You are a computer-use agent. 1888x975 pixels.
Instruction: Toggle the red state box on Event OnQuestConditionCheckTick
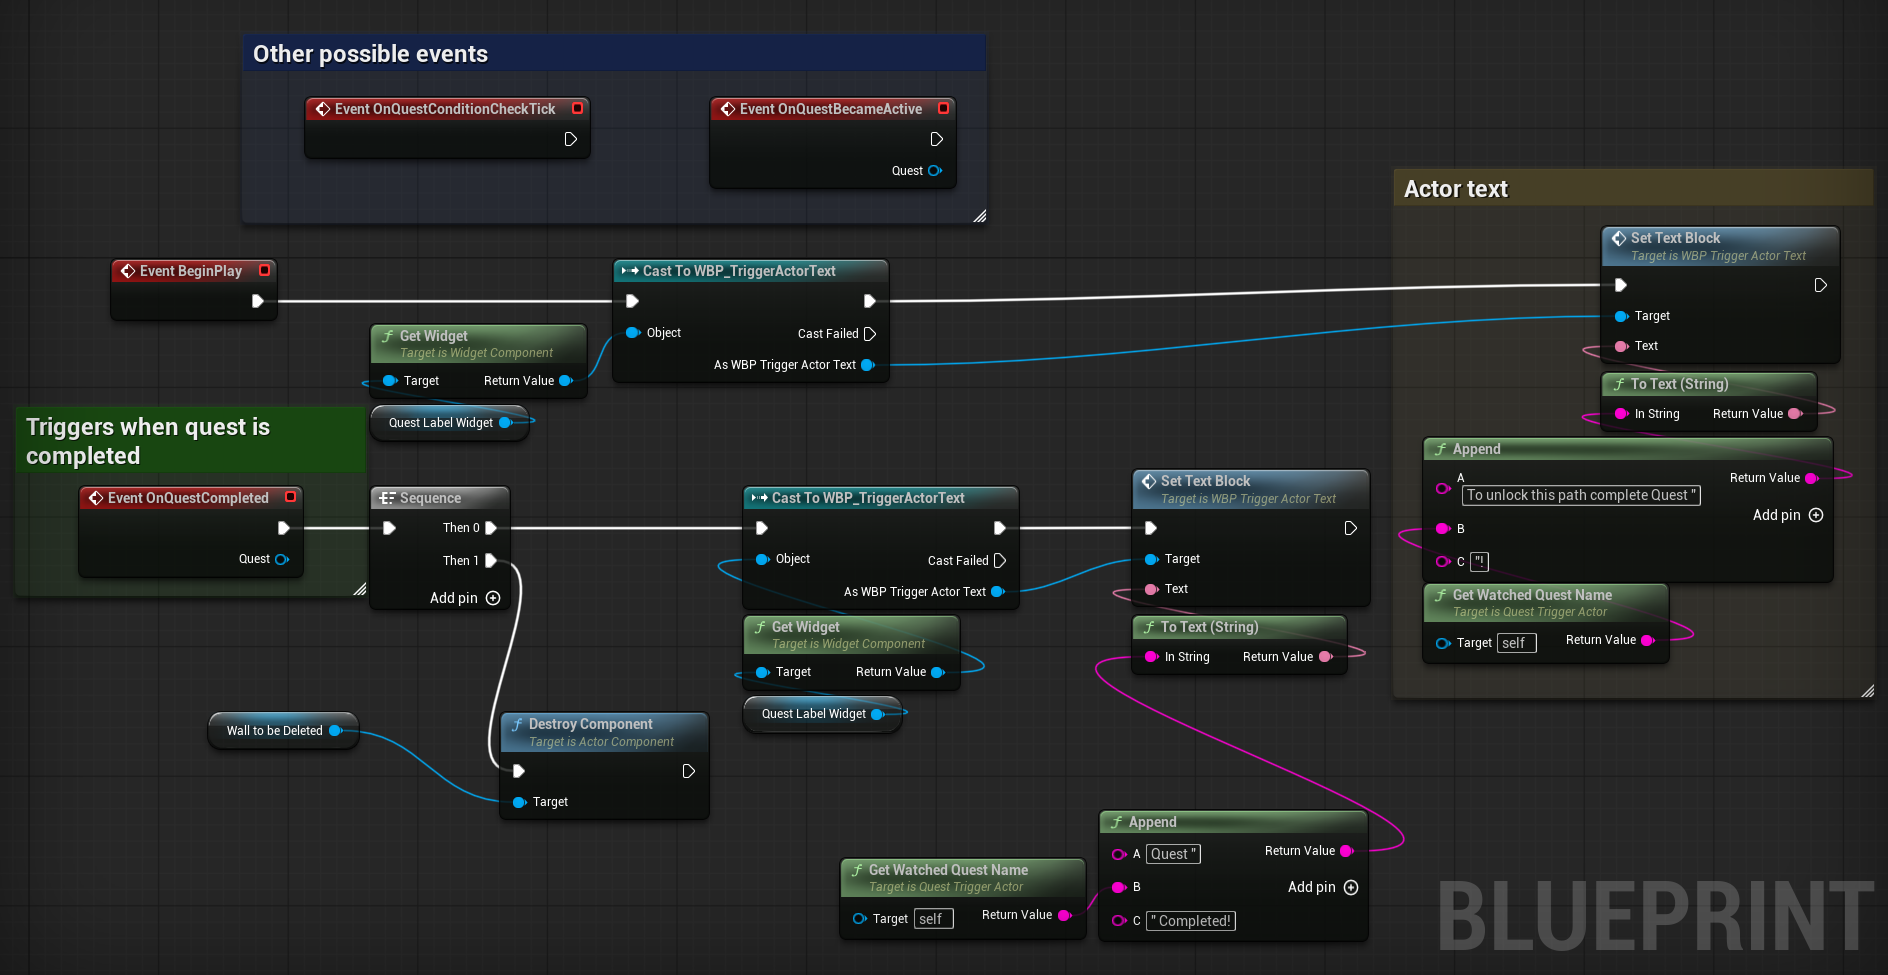pos(577,108)
